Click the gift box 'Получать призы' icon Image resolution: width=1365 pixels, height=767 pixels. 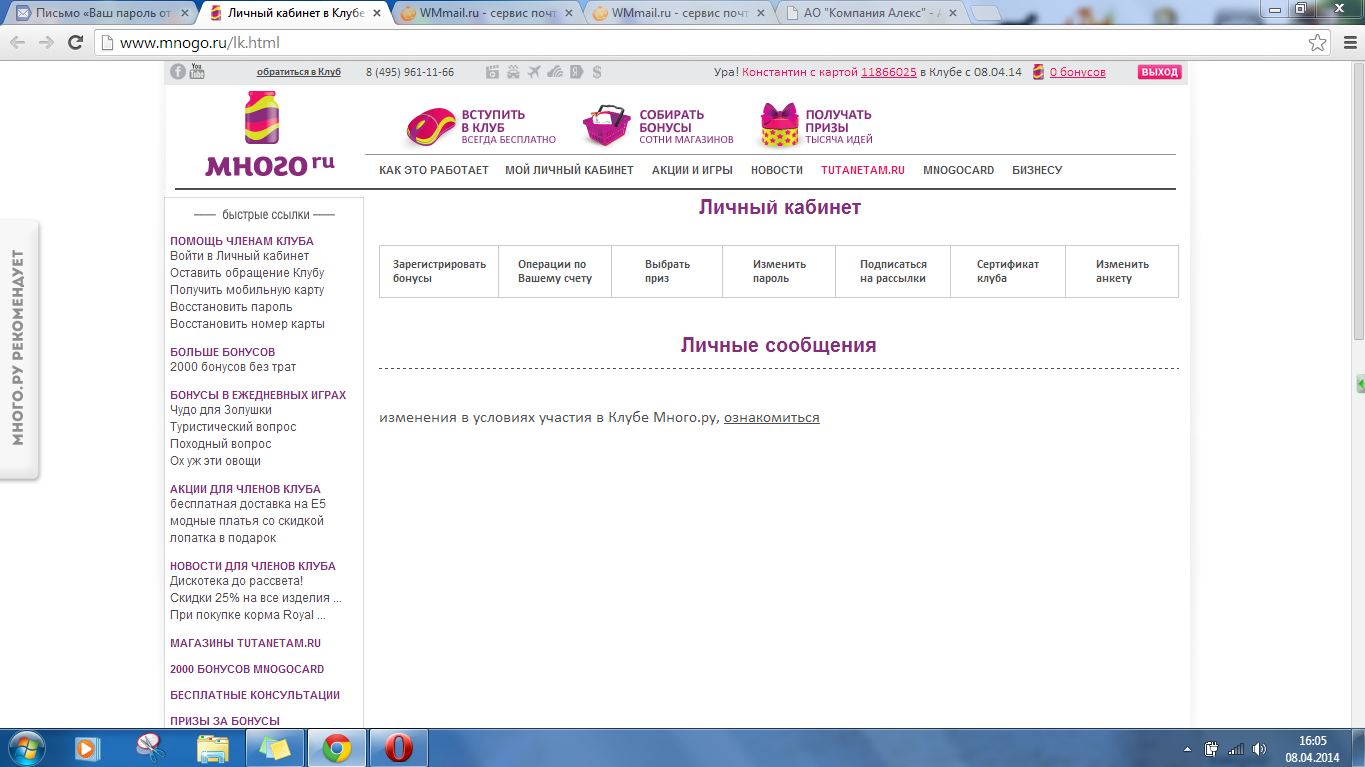coord(779,126)
